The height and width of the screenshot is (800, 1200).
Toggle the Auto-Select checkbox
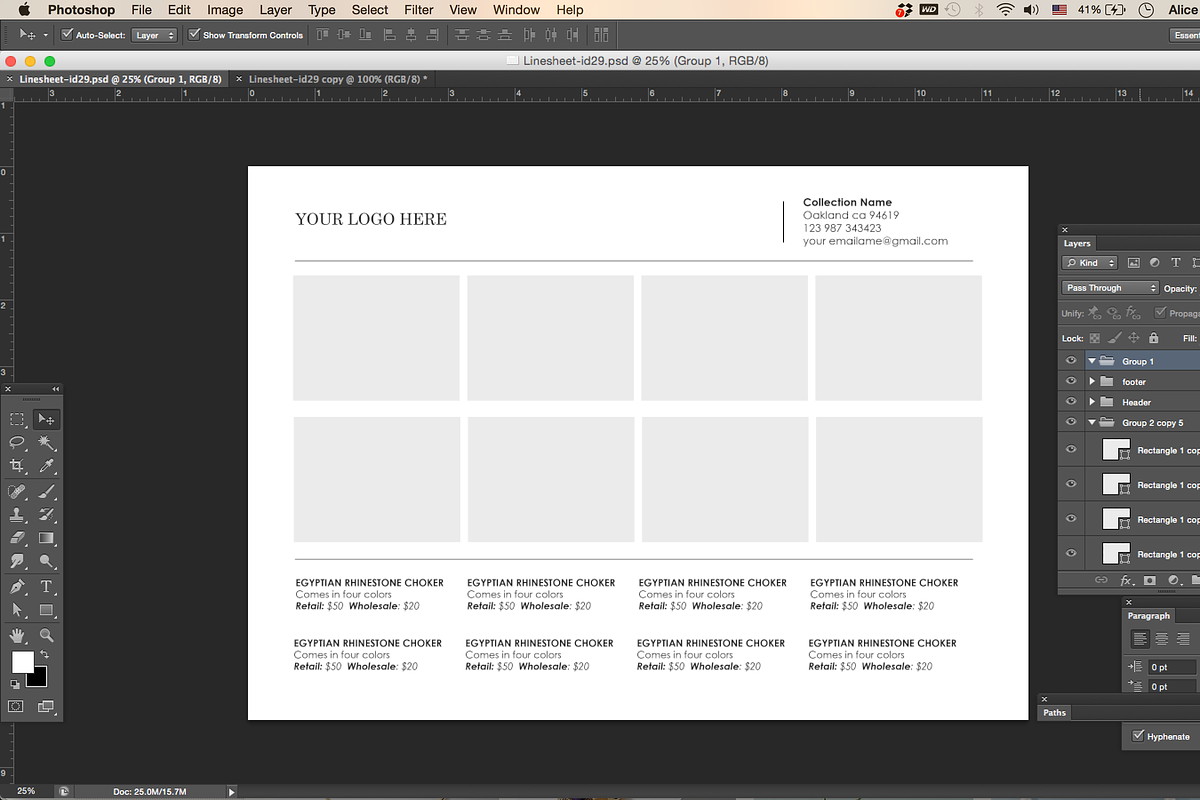tap(67, 34)
